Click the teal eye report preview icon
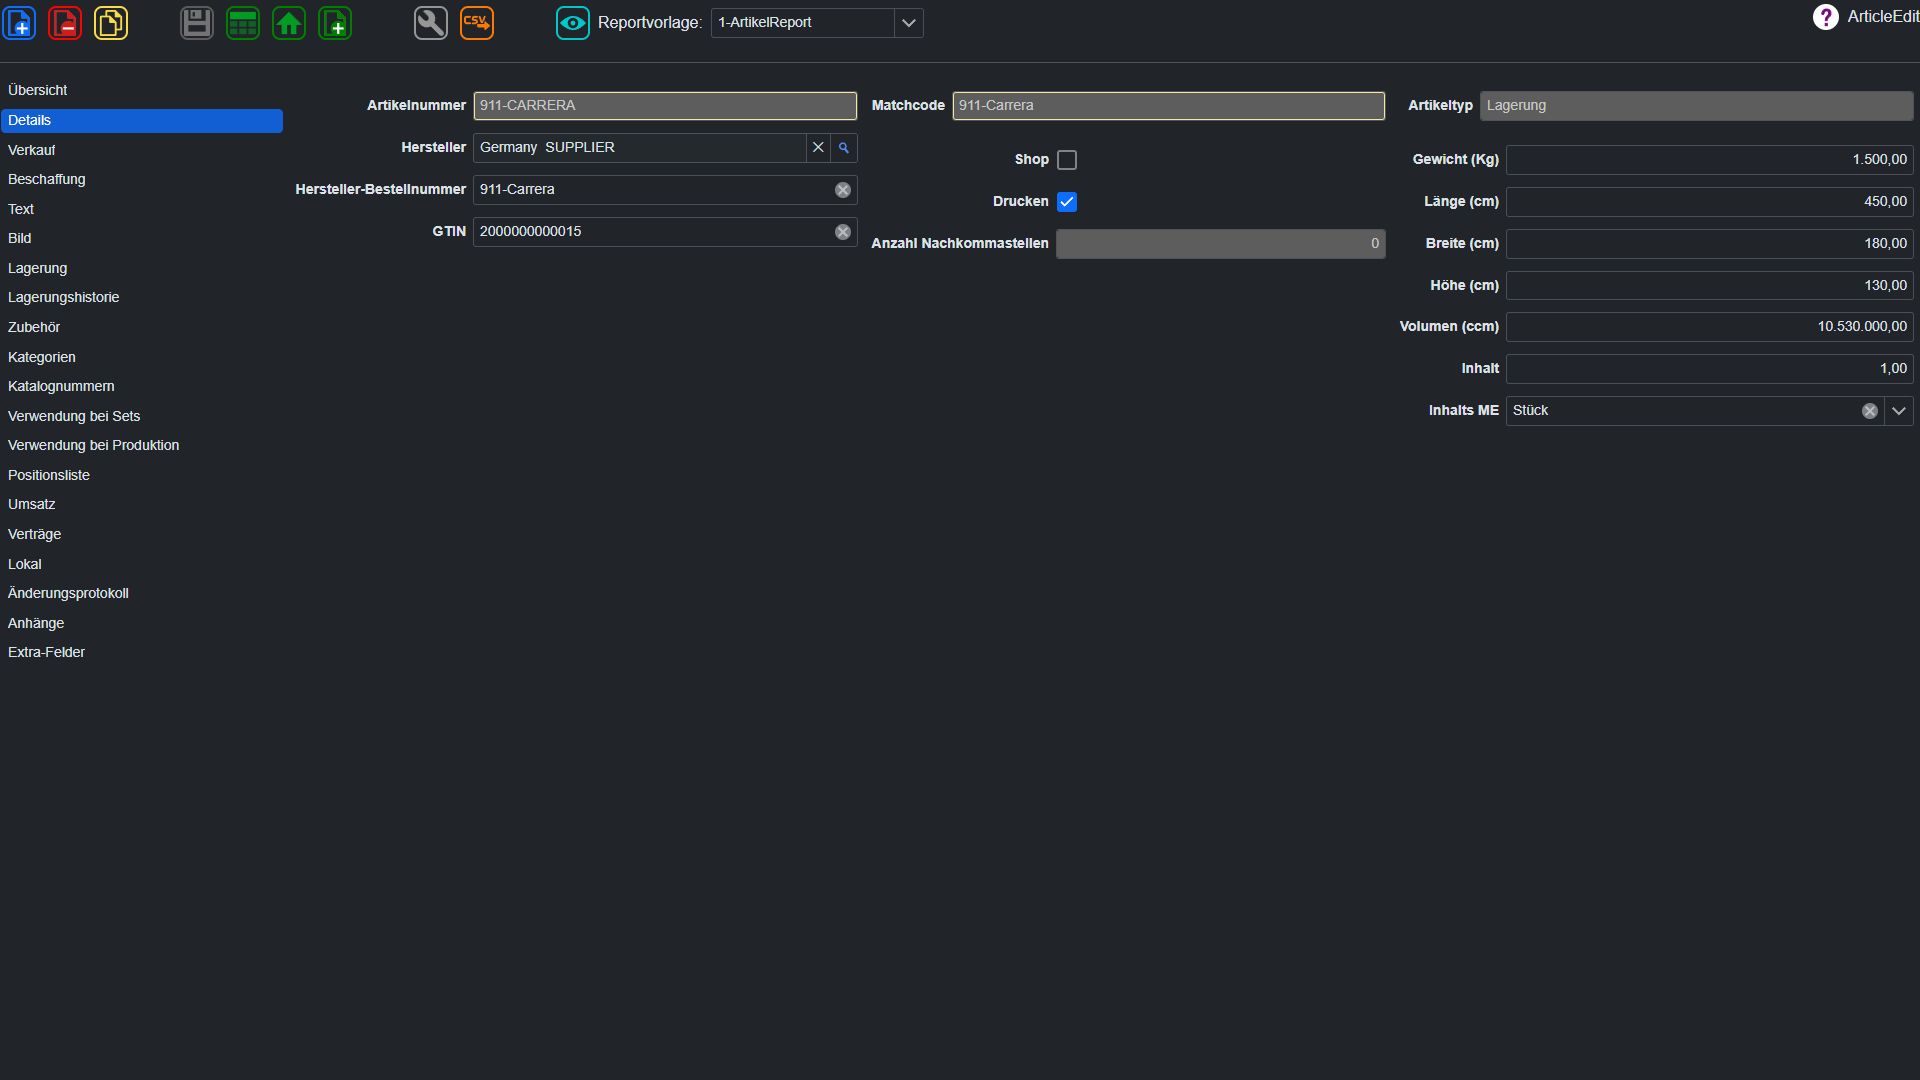 pos(573,23)
